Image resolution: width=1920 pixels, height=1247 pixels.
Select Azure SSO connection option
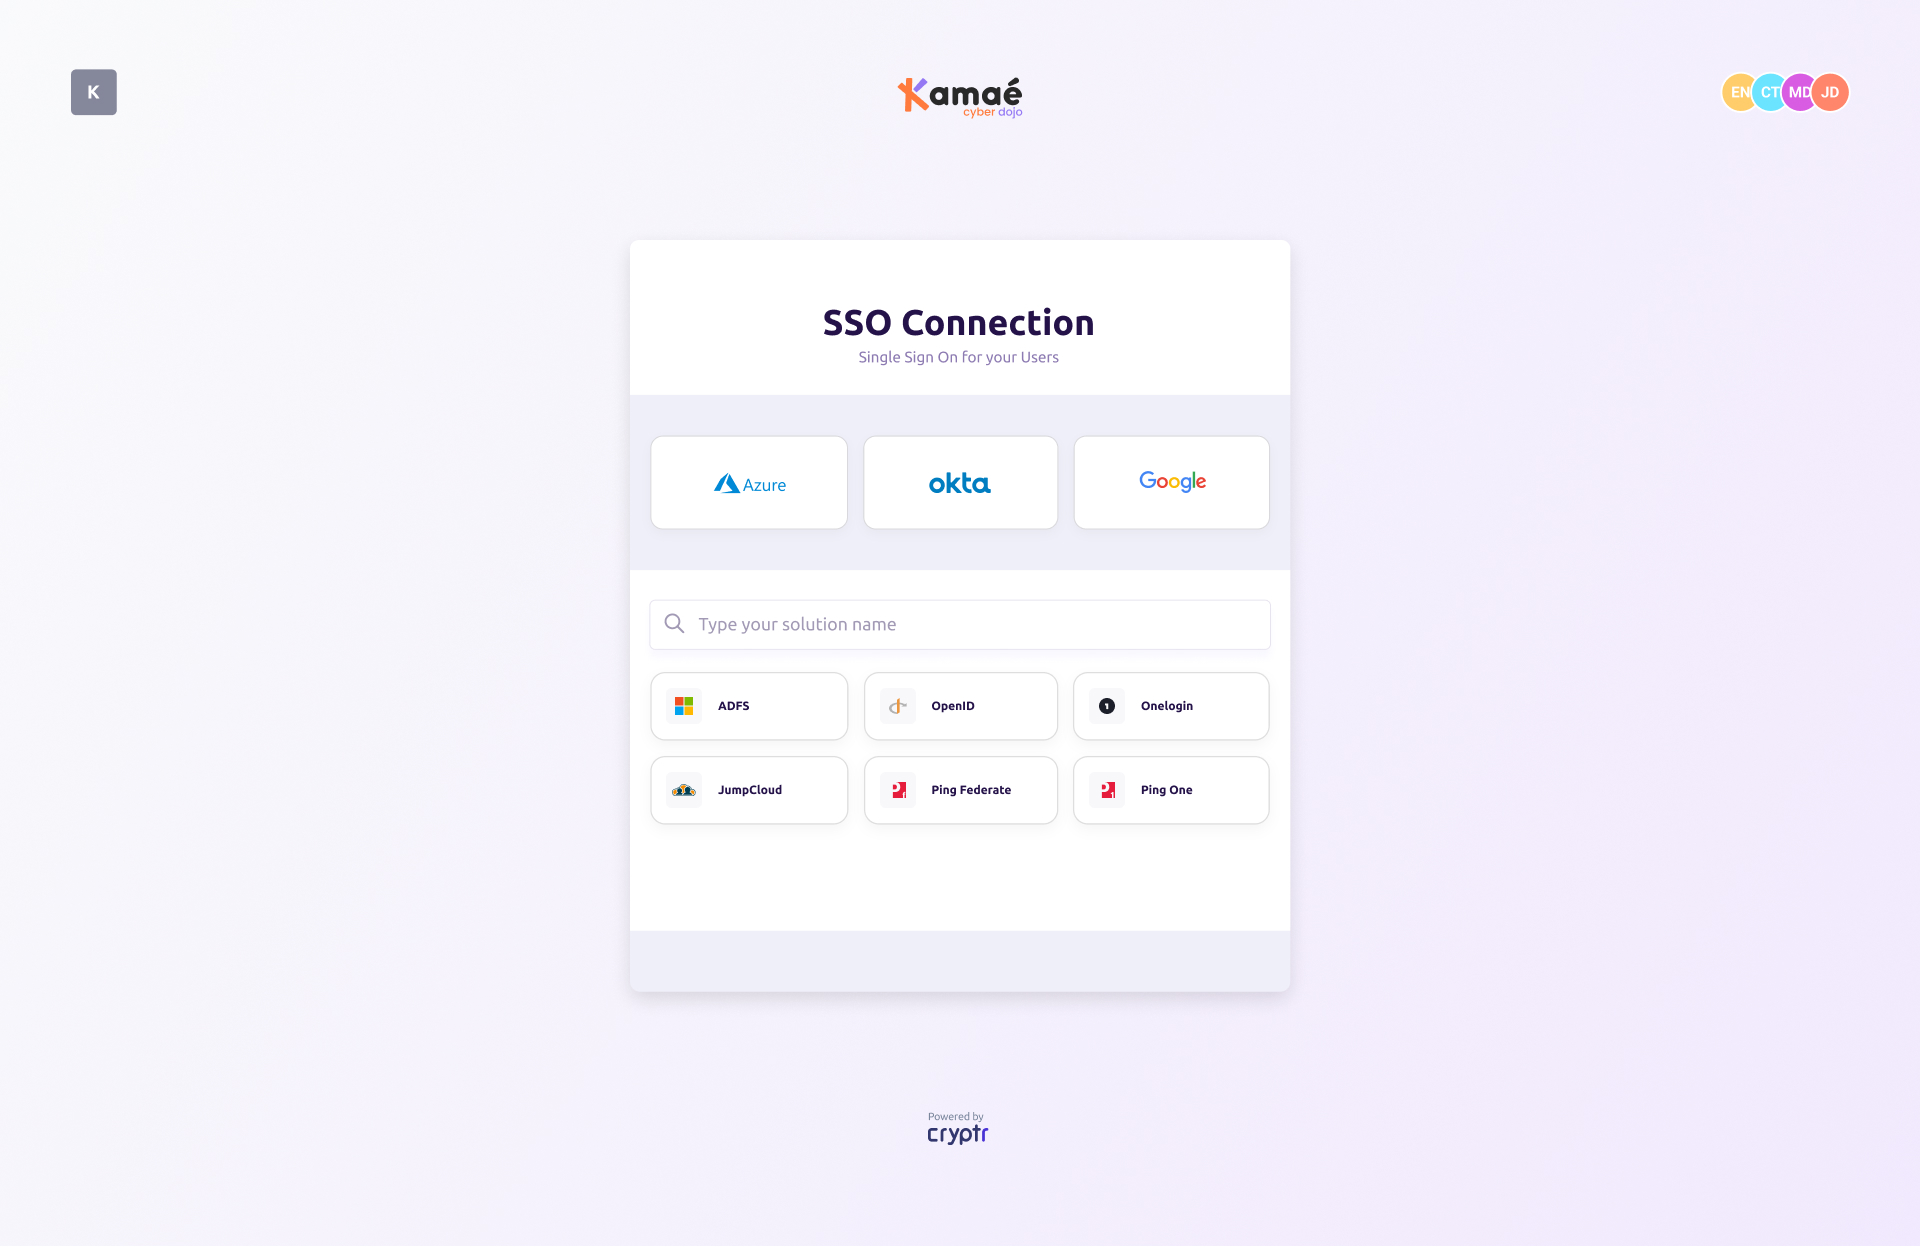pos(747,481)
